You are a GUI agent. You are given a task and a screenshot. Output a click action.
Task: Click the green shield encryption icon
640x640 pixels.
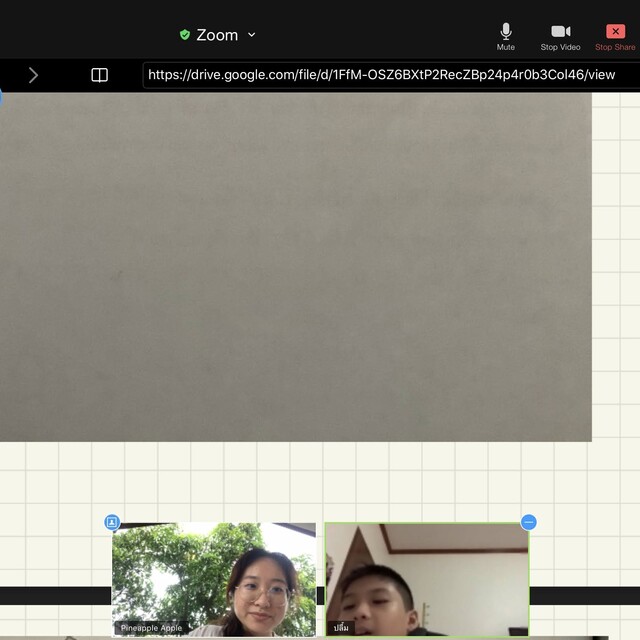click(x=185, y=35)
